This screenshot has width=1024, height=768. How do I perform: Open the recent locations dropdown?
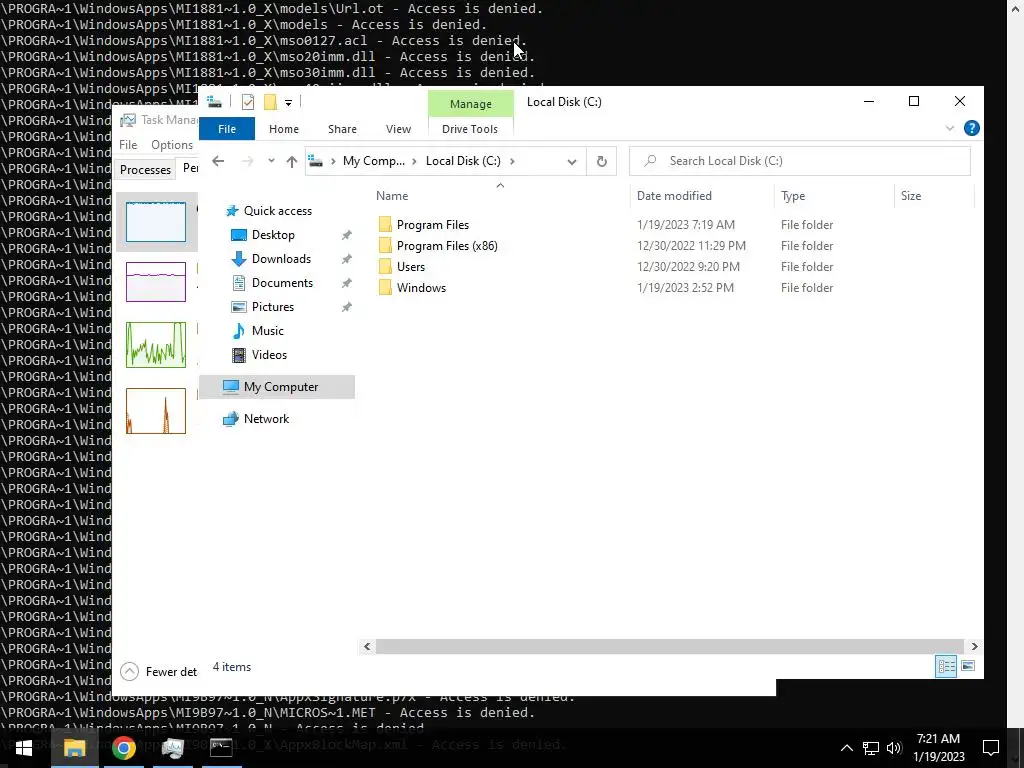(x=271, y=161)
